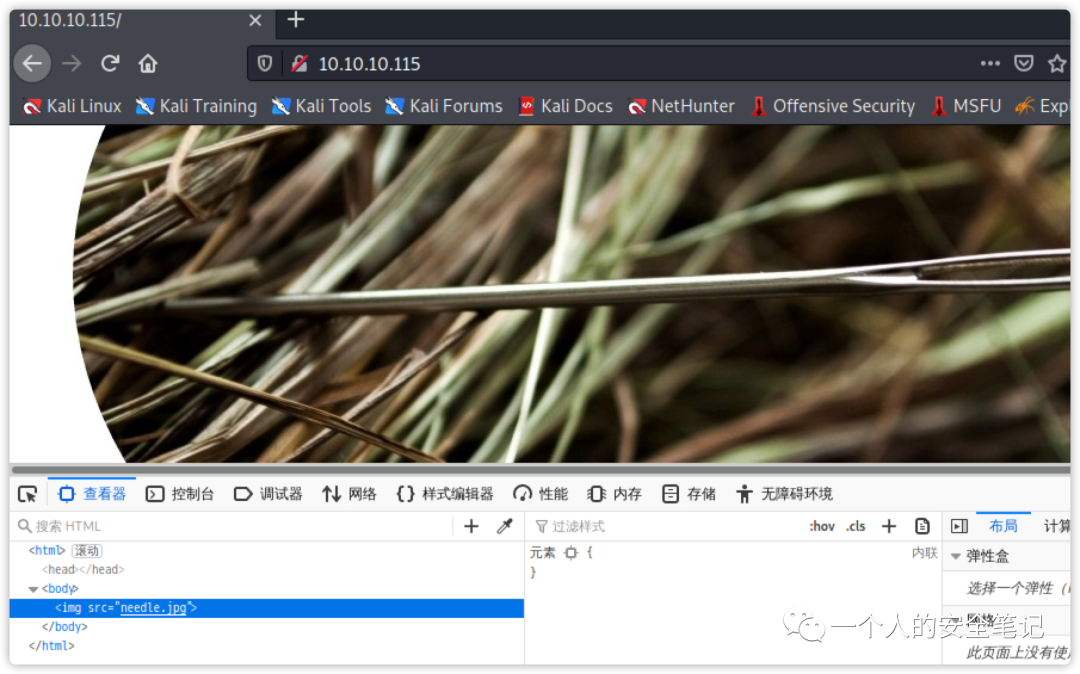Screen dimensions: 1080x674
Task: Open a new tab with plus button
Action: (295, 20)
